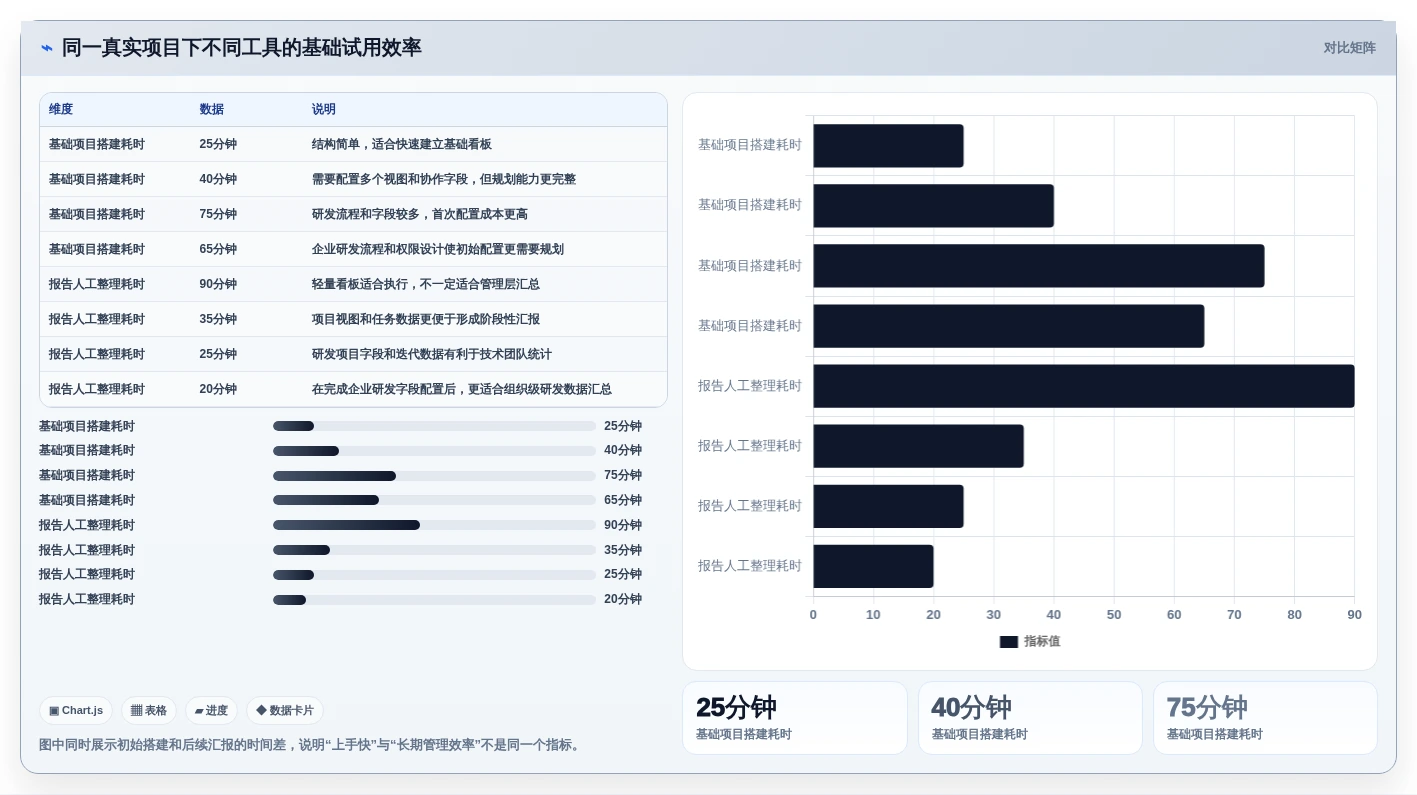Select the row 研发项目字段和迭代数据有利于技术团队统计
This screenshot has width=1417, height=795.
[353, 354]
